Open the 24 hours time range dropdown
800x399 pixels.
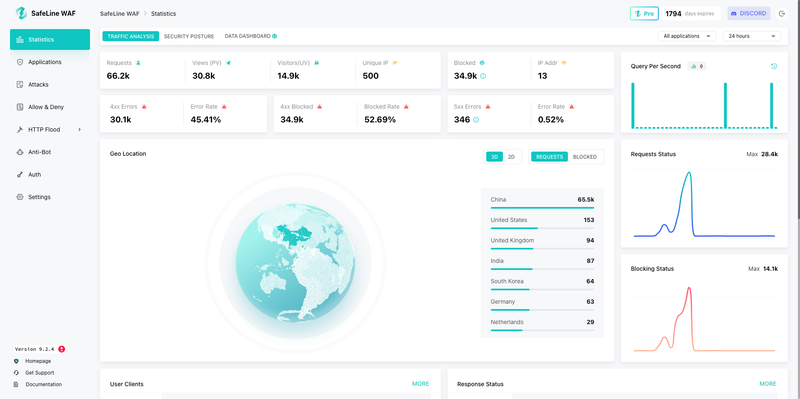752,36
